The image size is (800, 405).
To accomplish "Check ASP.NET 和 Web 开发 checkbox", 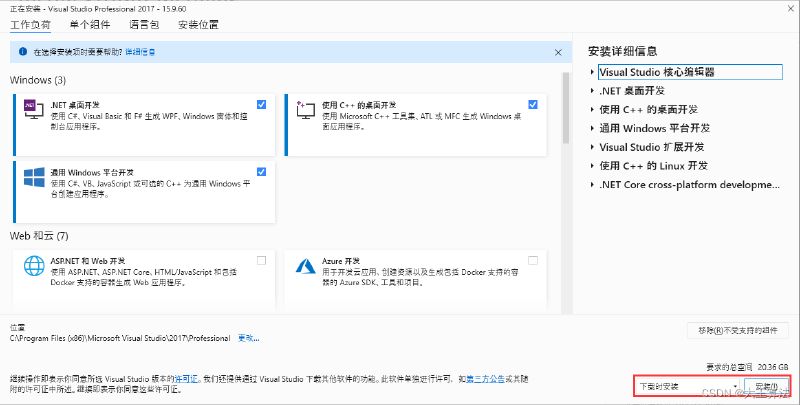I will coord(261,261).
